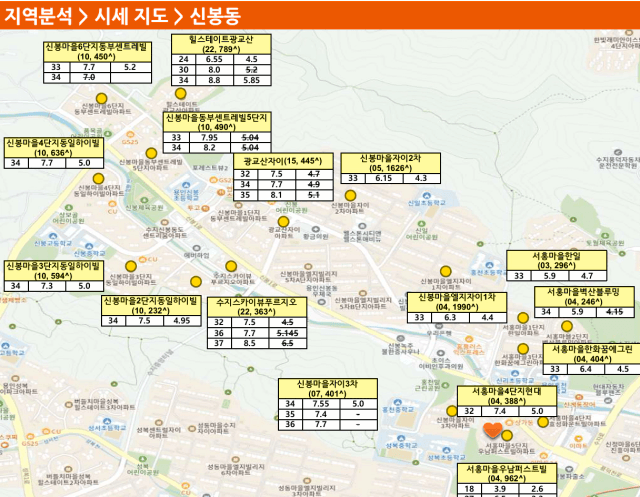Click the orange heart marker near 서홍마을5단지
Image resolution: width=640 pixels, height=497 pixels.
pos(492,430)
